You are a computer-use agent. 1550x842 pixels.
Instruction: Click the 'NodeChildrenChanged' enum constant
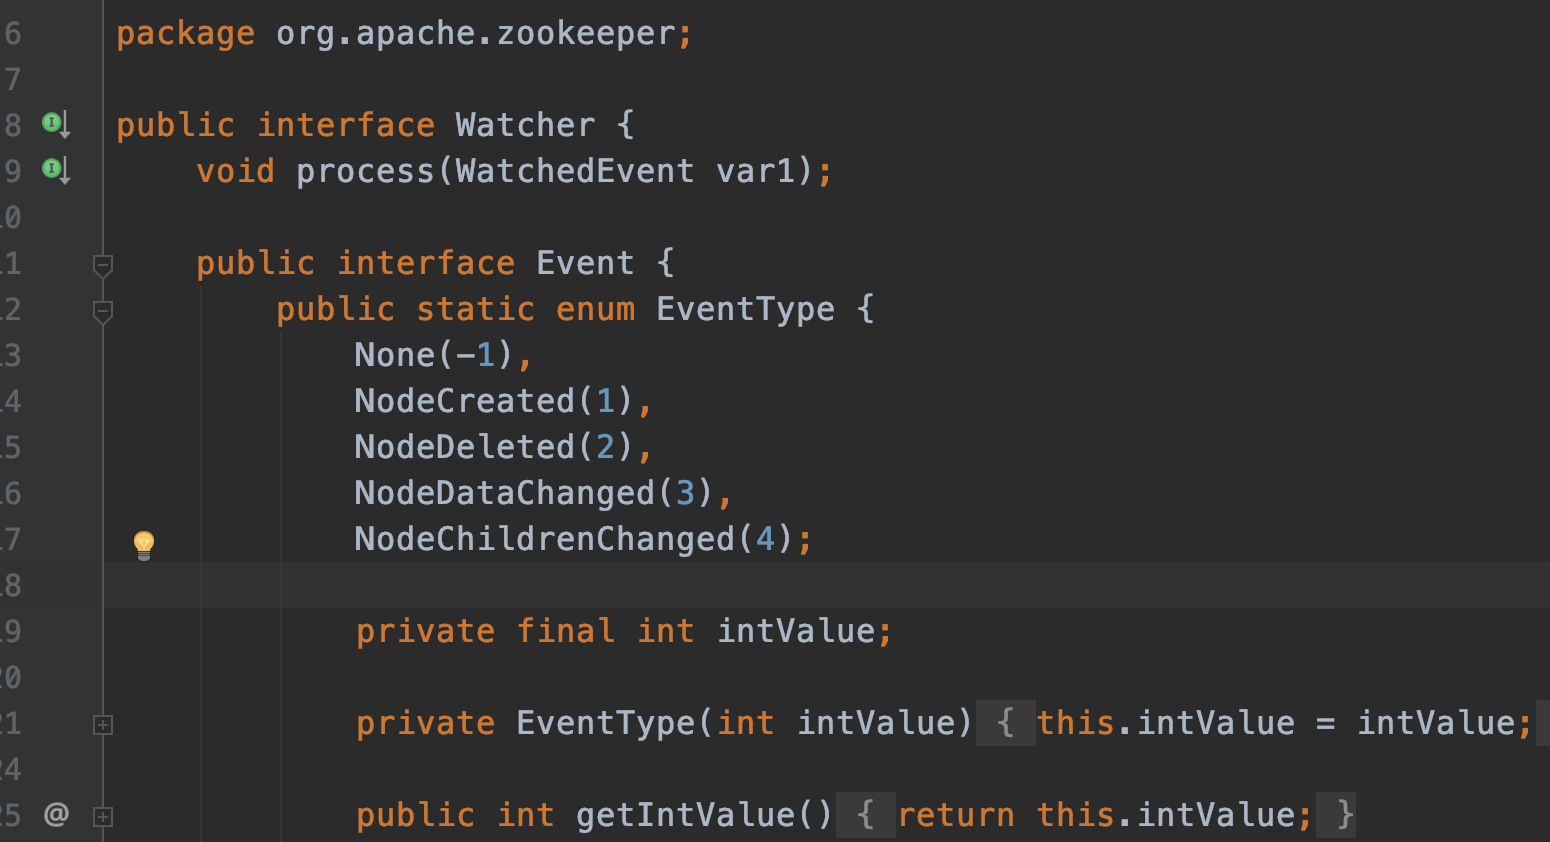coord(545,539)
